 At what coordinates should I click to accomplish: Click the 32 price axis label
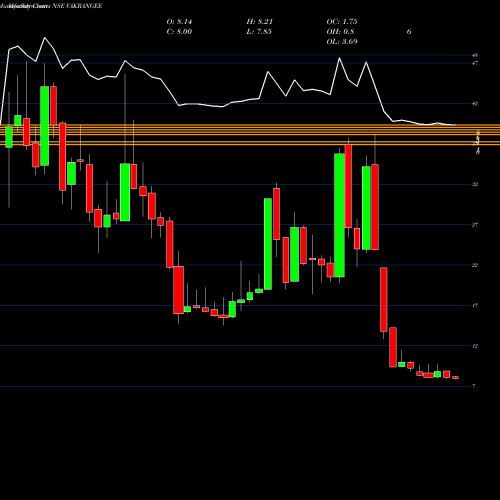(475, 184)
